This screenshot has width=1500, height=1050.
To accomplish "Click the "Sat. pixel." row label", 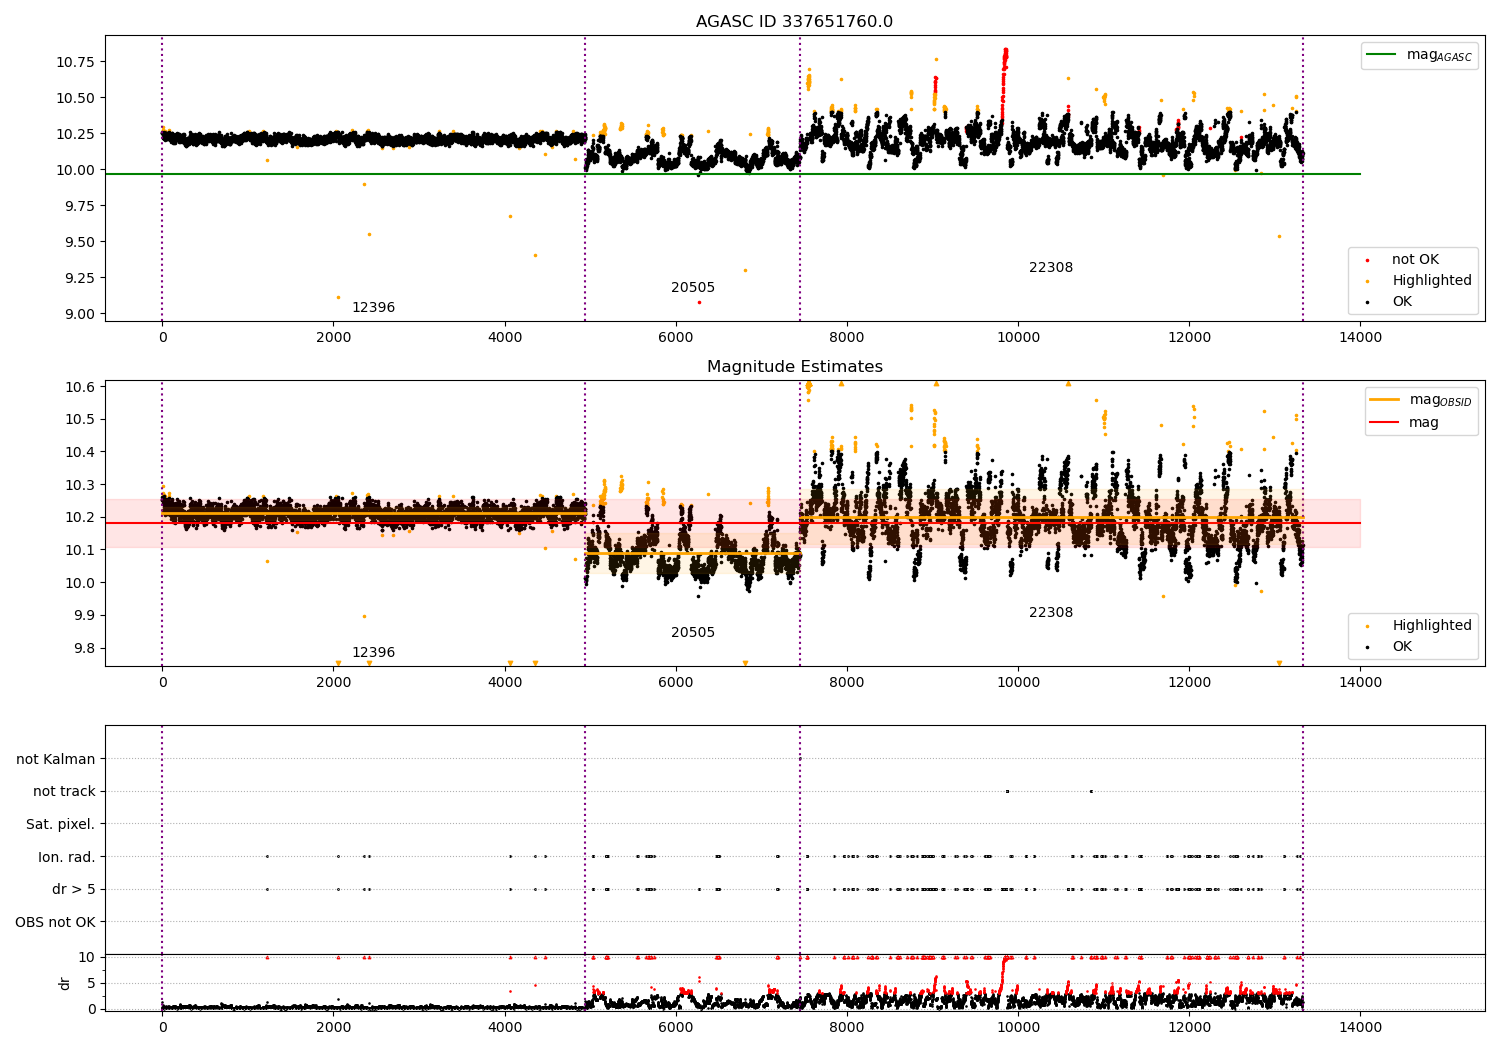I will pos(61,825).
